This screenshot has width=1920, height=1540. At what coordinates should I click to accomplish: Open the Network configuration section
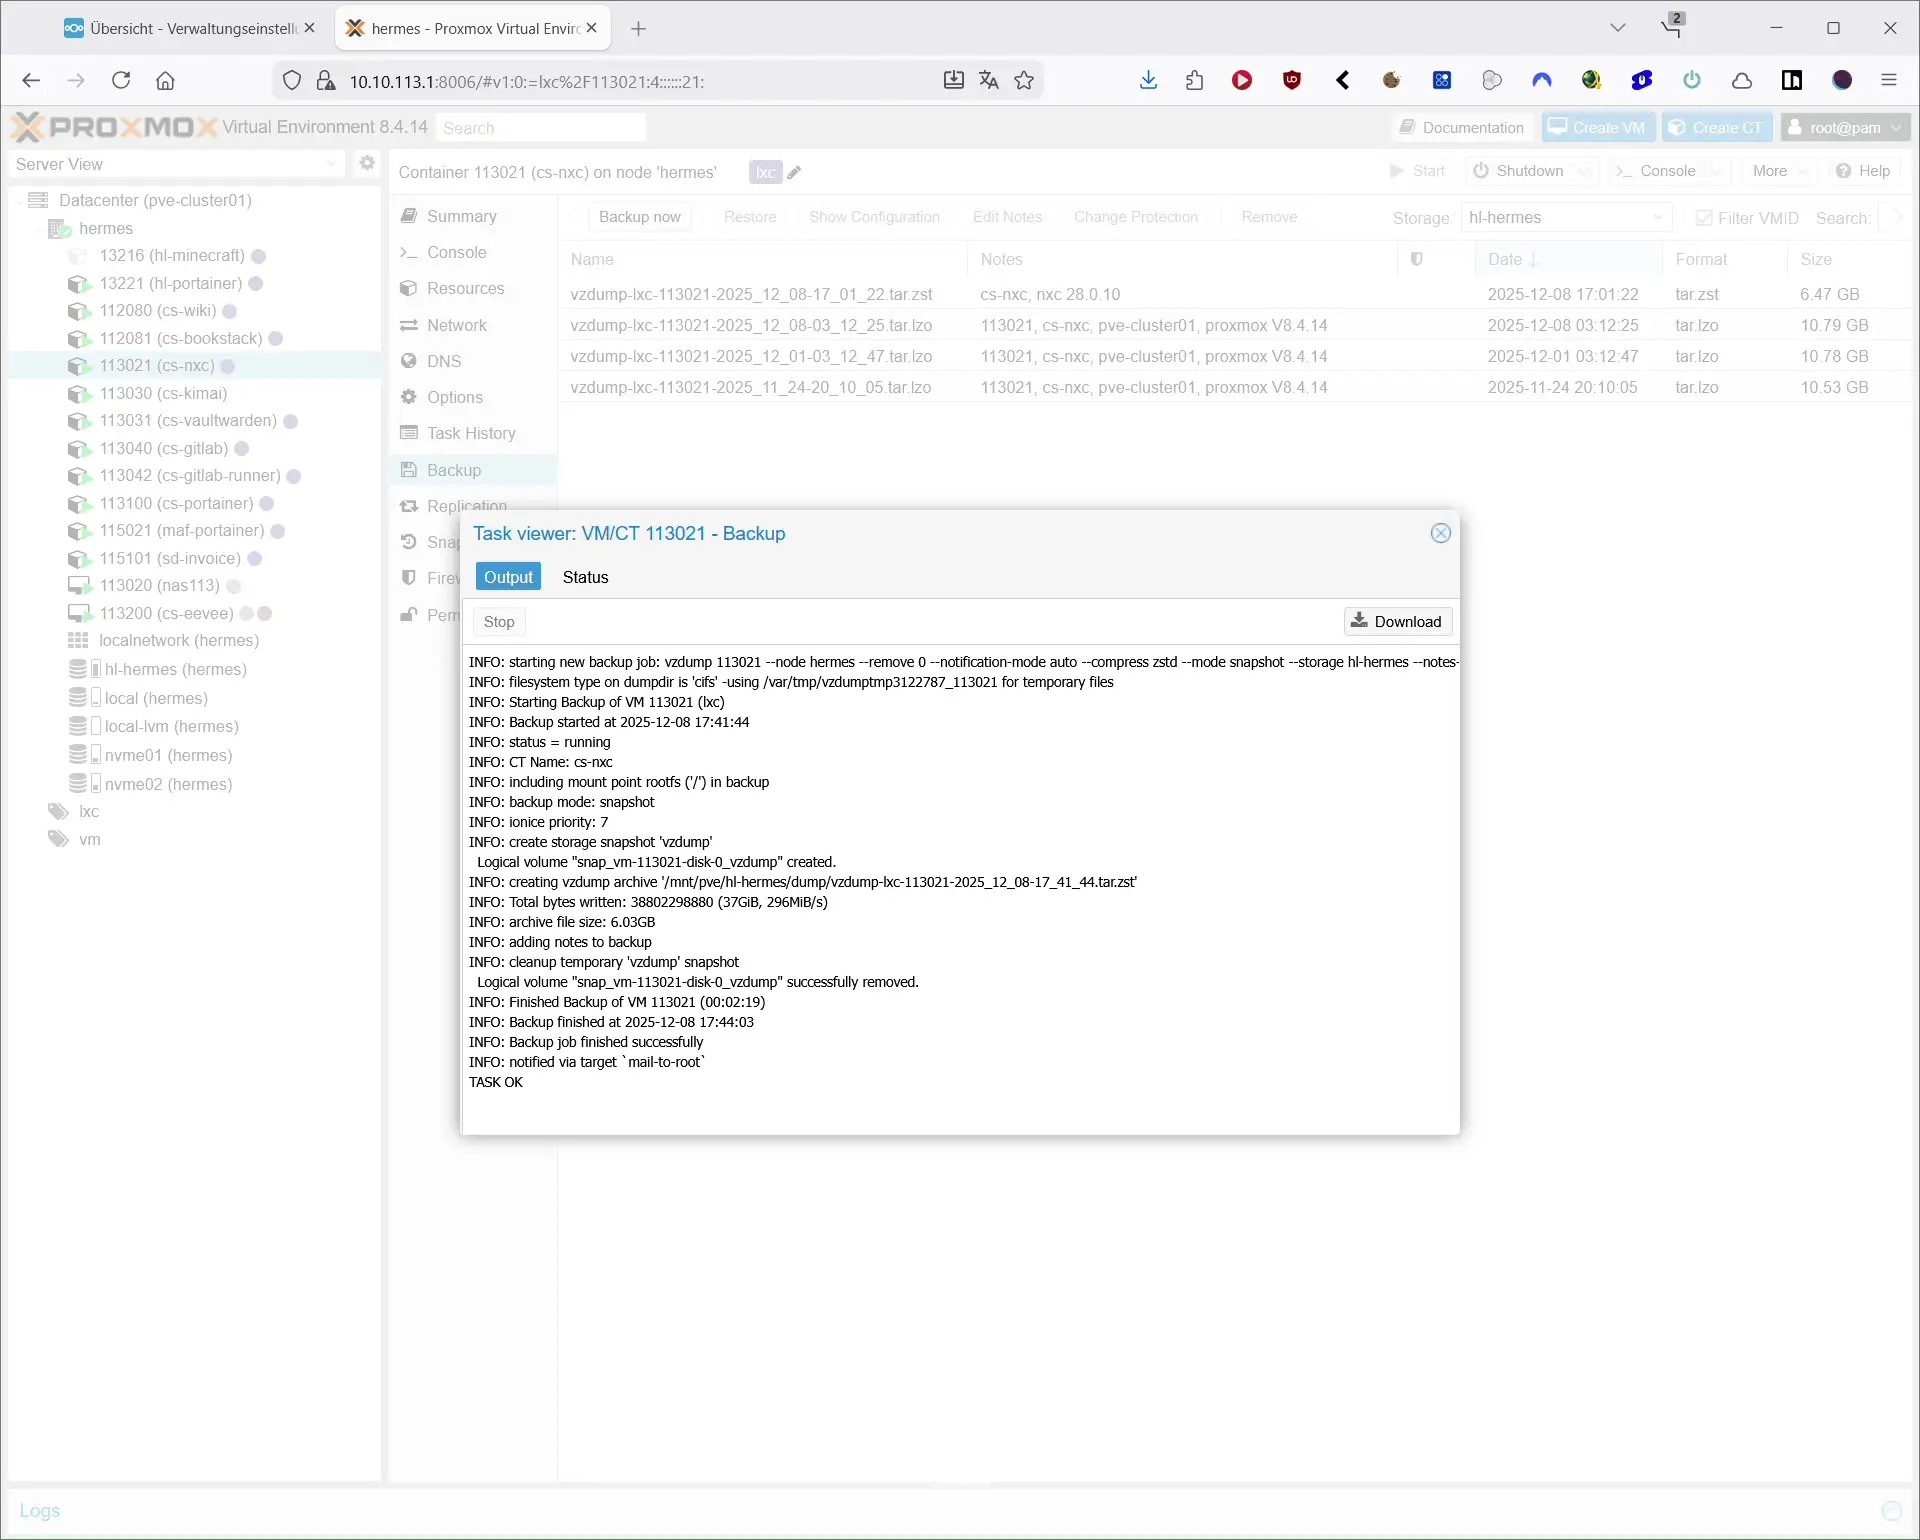(457, 324)
